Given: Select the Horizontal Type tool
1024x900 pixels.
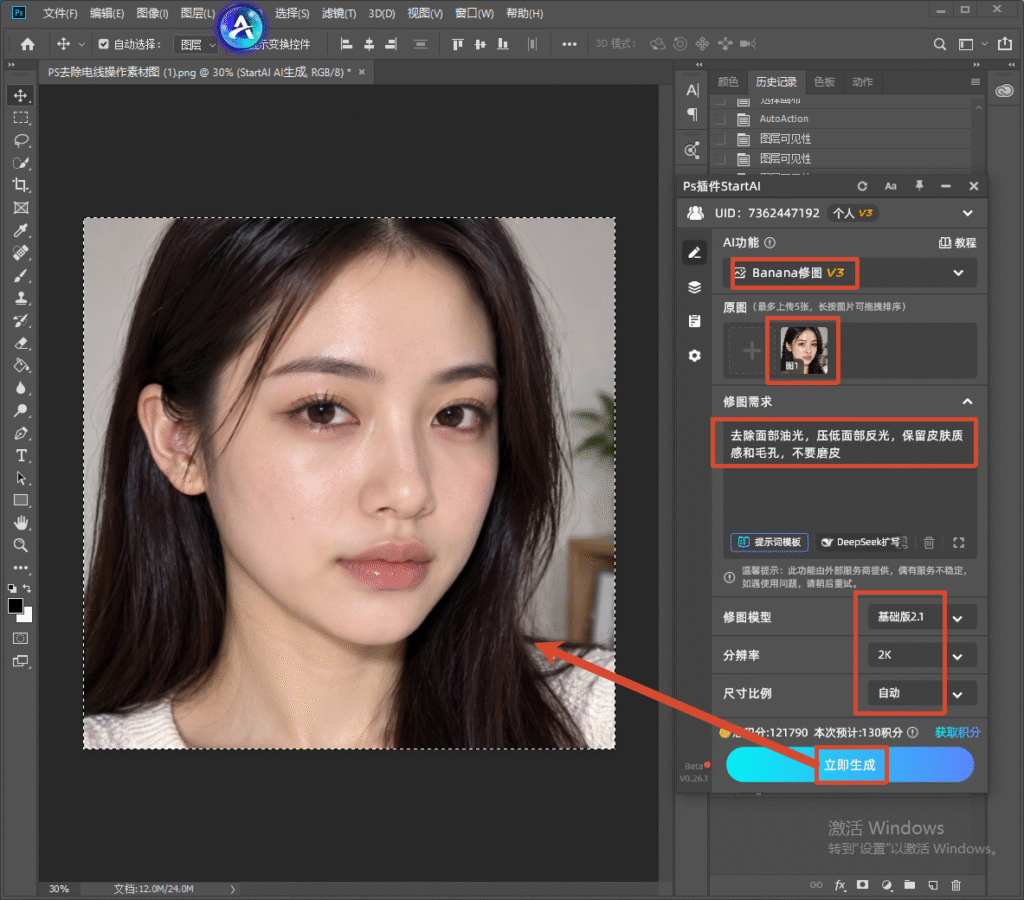Looking at the screenshot, I should coord(21,455).
